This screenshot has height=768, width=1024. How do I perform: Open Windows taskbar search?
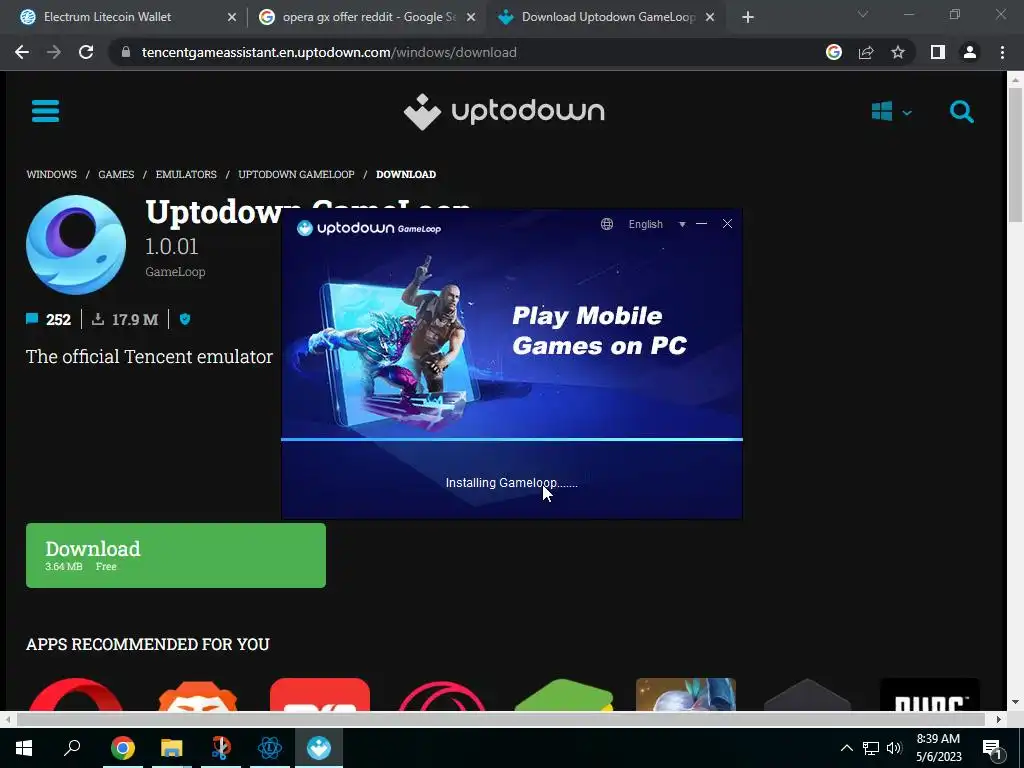point(72,748)
